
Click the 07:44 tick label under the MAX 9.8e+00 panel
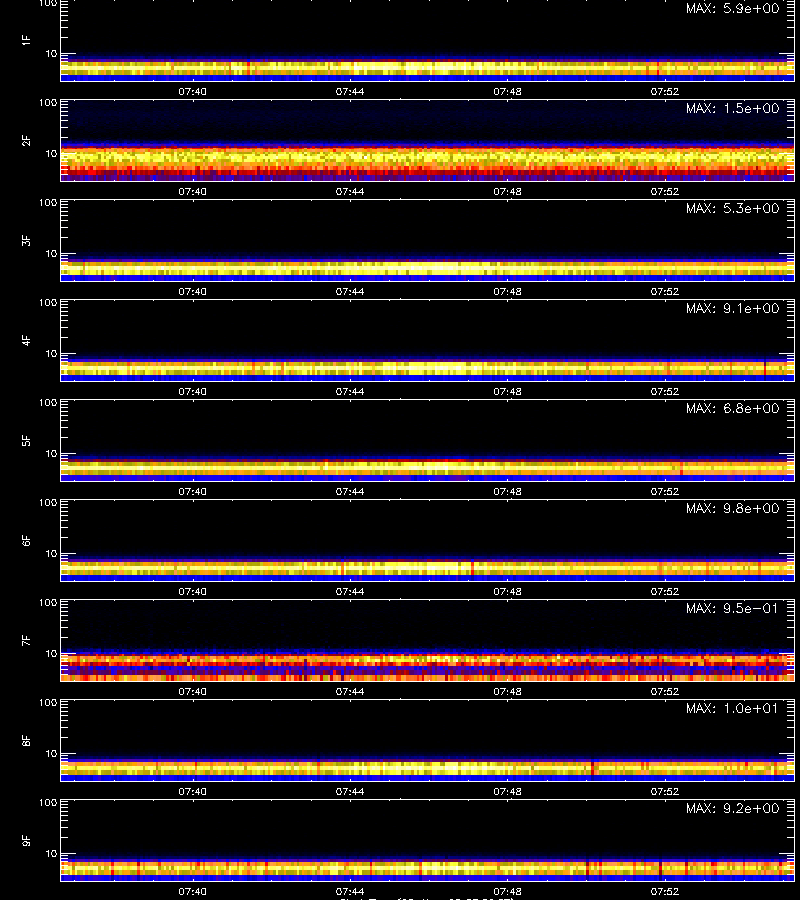[x=349, y=591]
